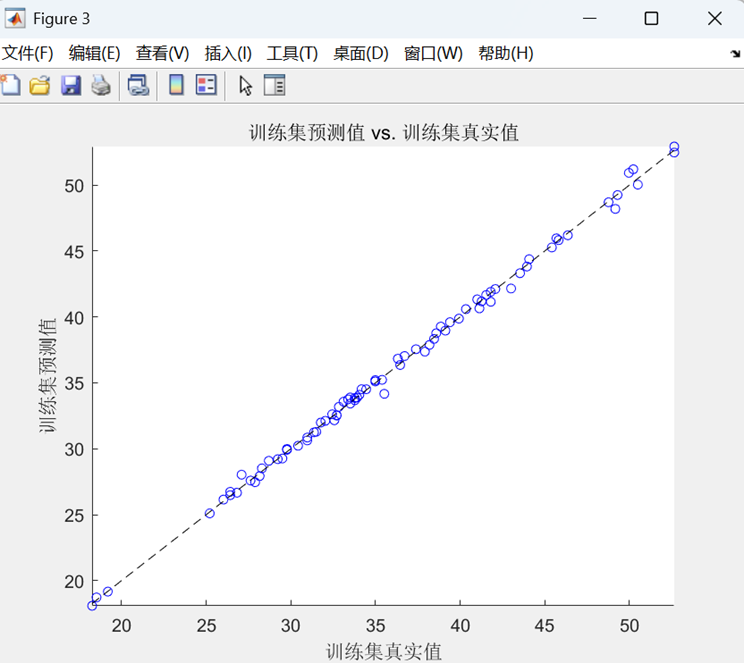Click the x-axis tick label 35
Viewport: 744px width, 663px height.
point(375,626)
